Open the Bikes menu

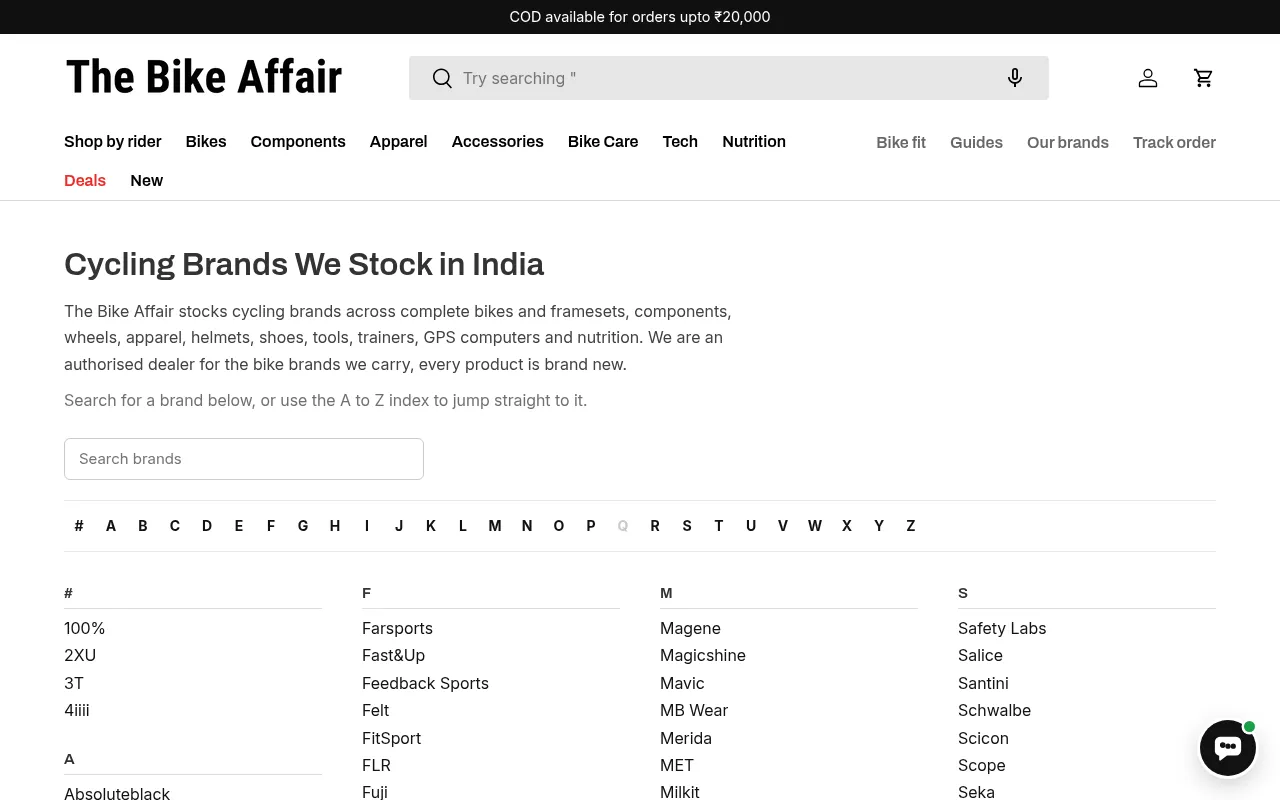pyautogui.click(x=206, y=142)
